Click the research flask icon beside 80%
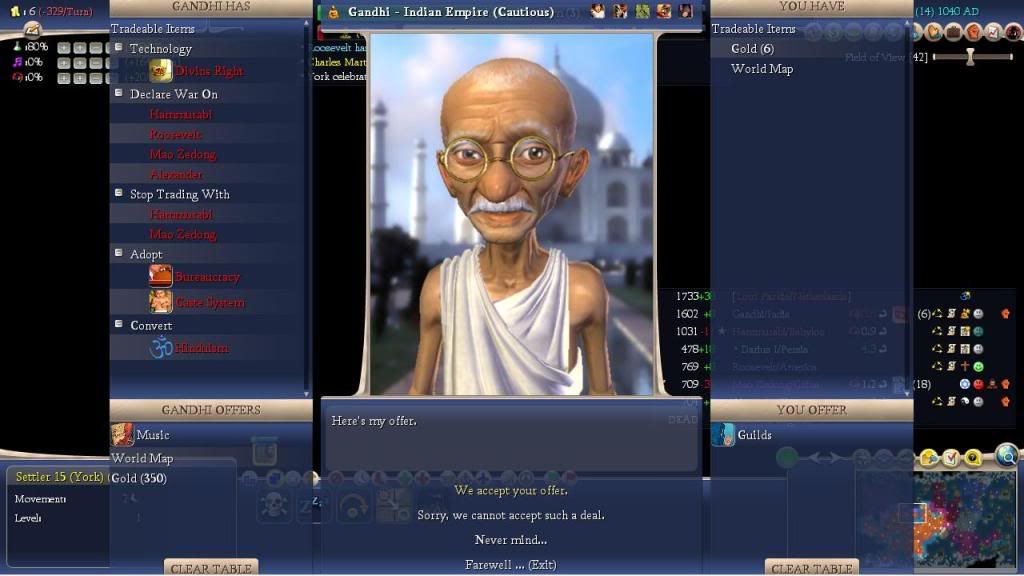The height and width of the screenshot is (576, 1024). [x=18, y=47]
